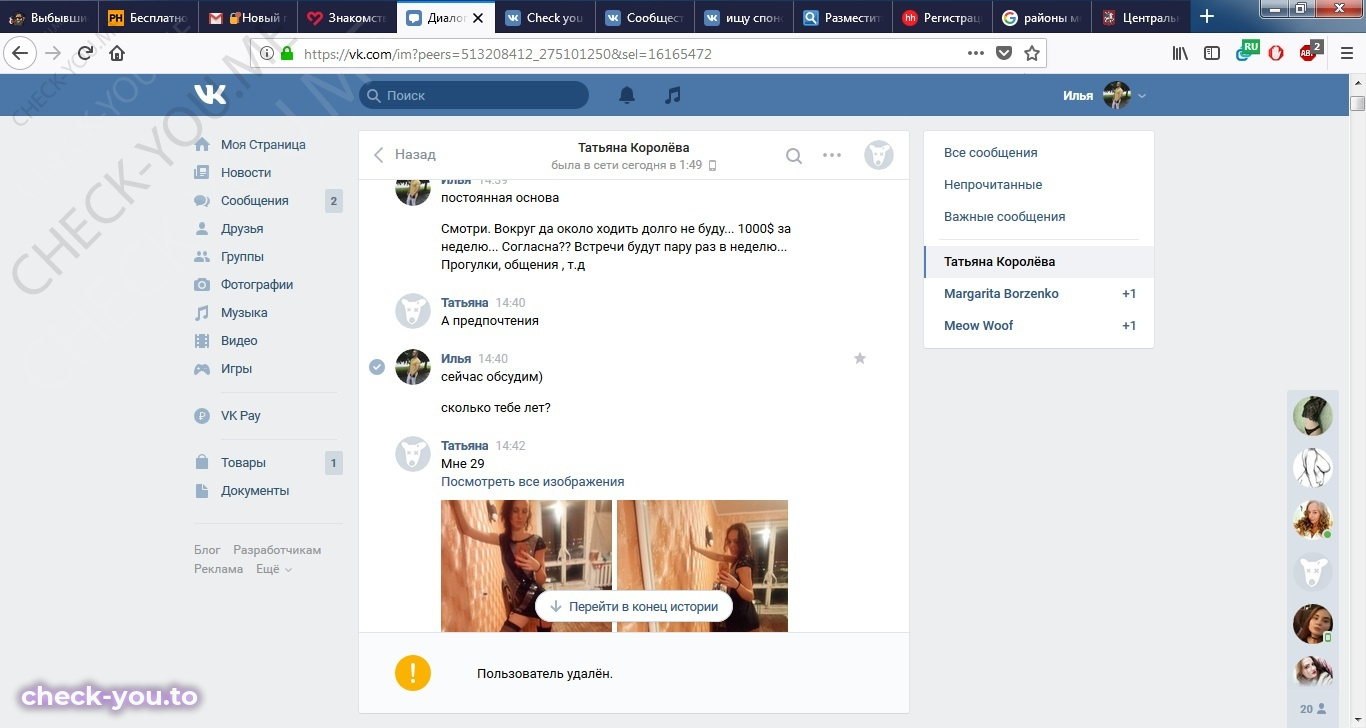The image size is (1366, 728).
Task: Expand the Ещё footer dropdown
Action: pyautogui.click(x=274, y=569)
